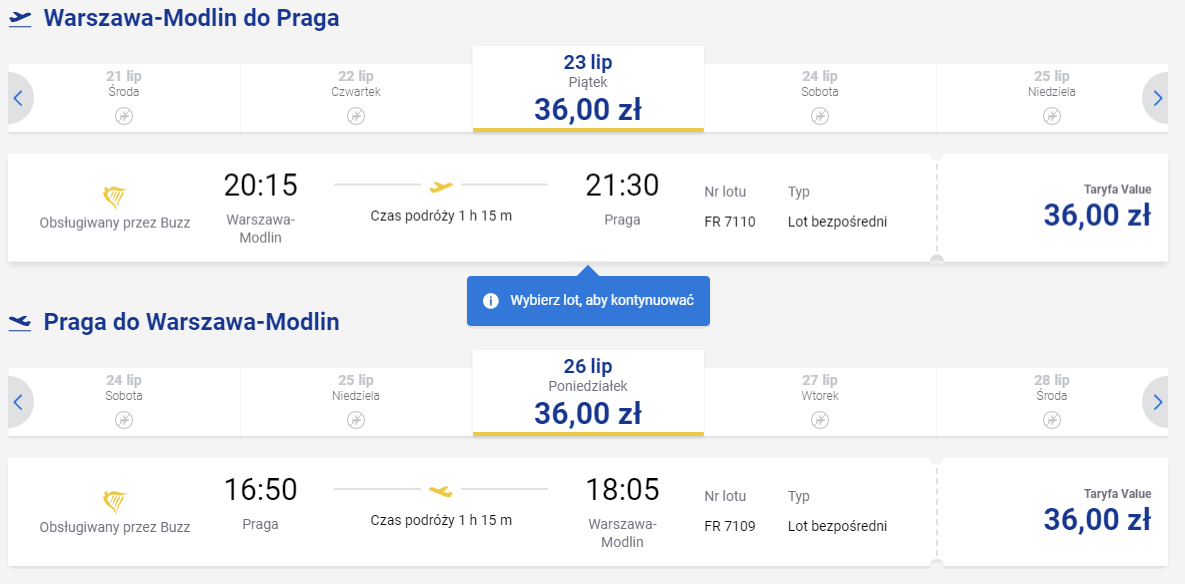Screen dimensions: 1185x584
Task: Show later return dates with right arrow
Action: pyautogui.click(x=1157, y=402)
